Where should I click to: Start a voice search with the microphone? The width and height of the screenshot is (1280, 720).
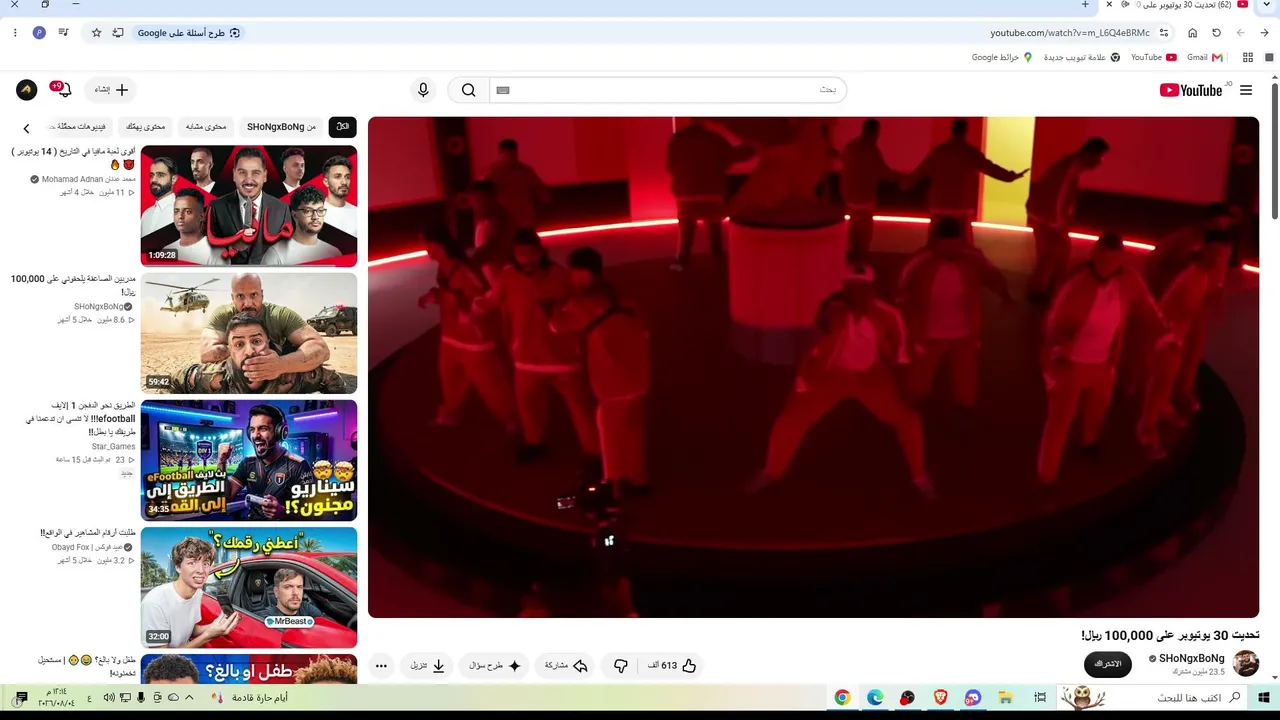(x=423, y=90)
